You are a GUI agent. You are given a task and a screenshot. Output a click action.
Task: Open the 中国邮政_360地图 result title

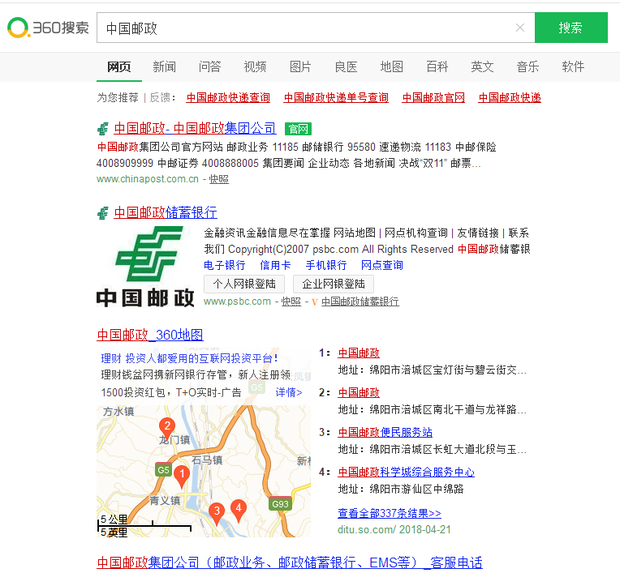tap(150, 335)
